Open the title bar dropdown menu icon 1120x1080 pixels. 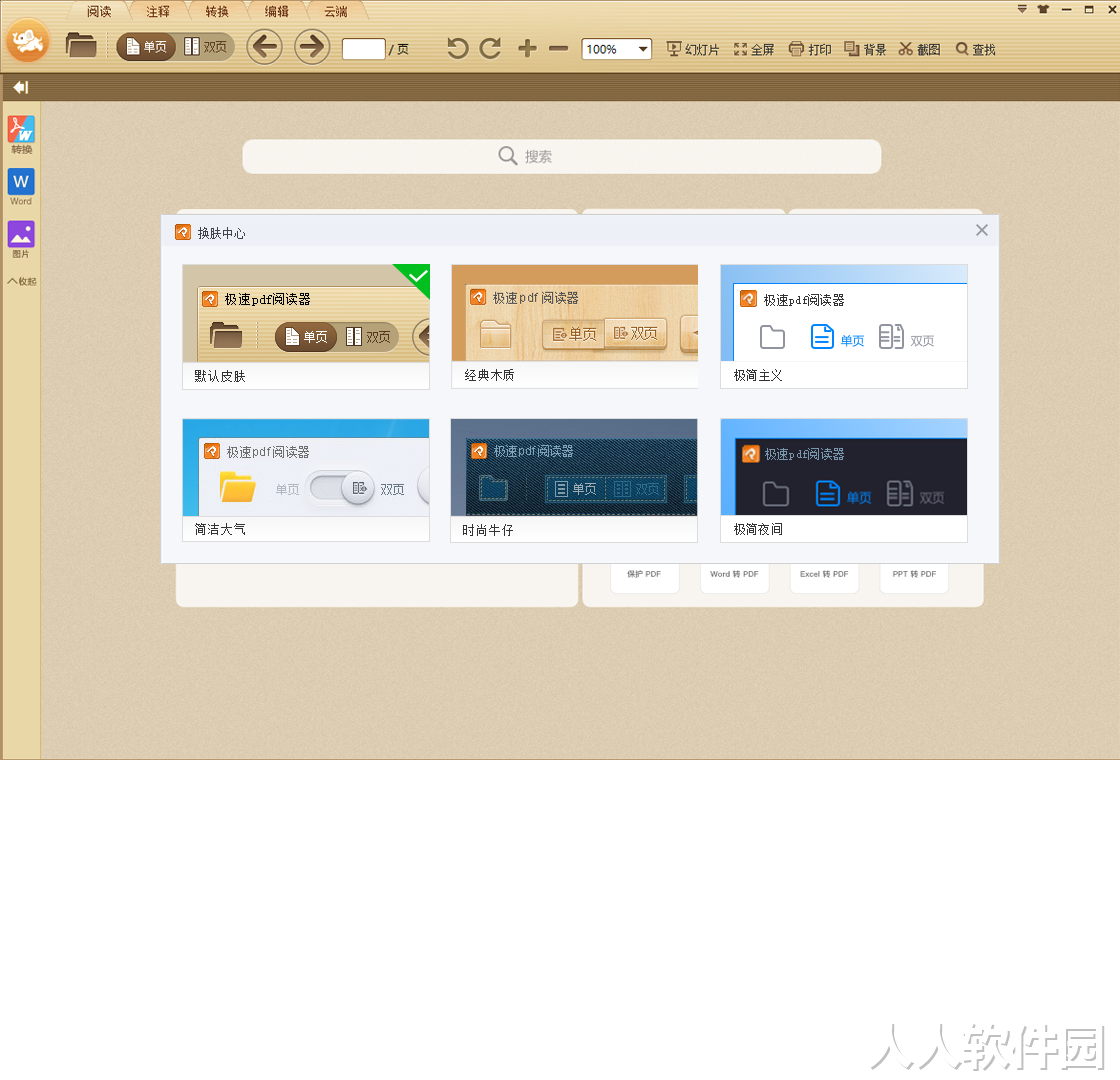pyautogui.click(x=1022, y=9)
